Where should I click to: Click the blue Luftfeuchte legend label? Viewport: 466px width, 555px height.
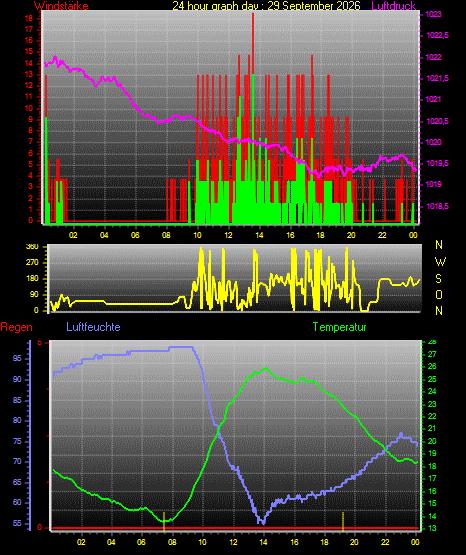[93, 327]
